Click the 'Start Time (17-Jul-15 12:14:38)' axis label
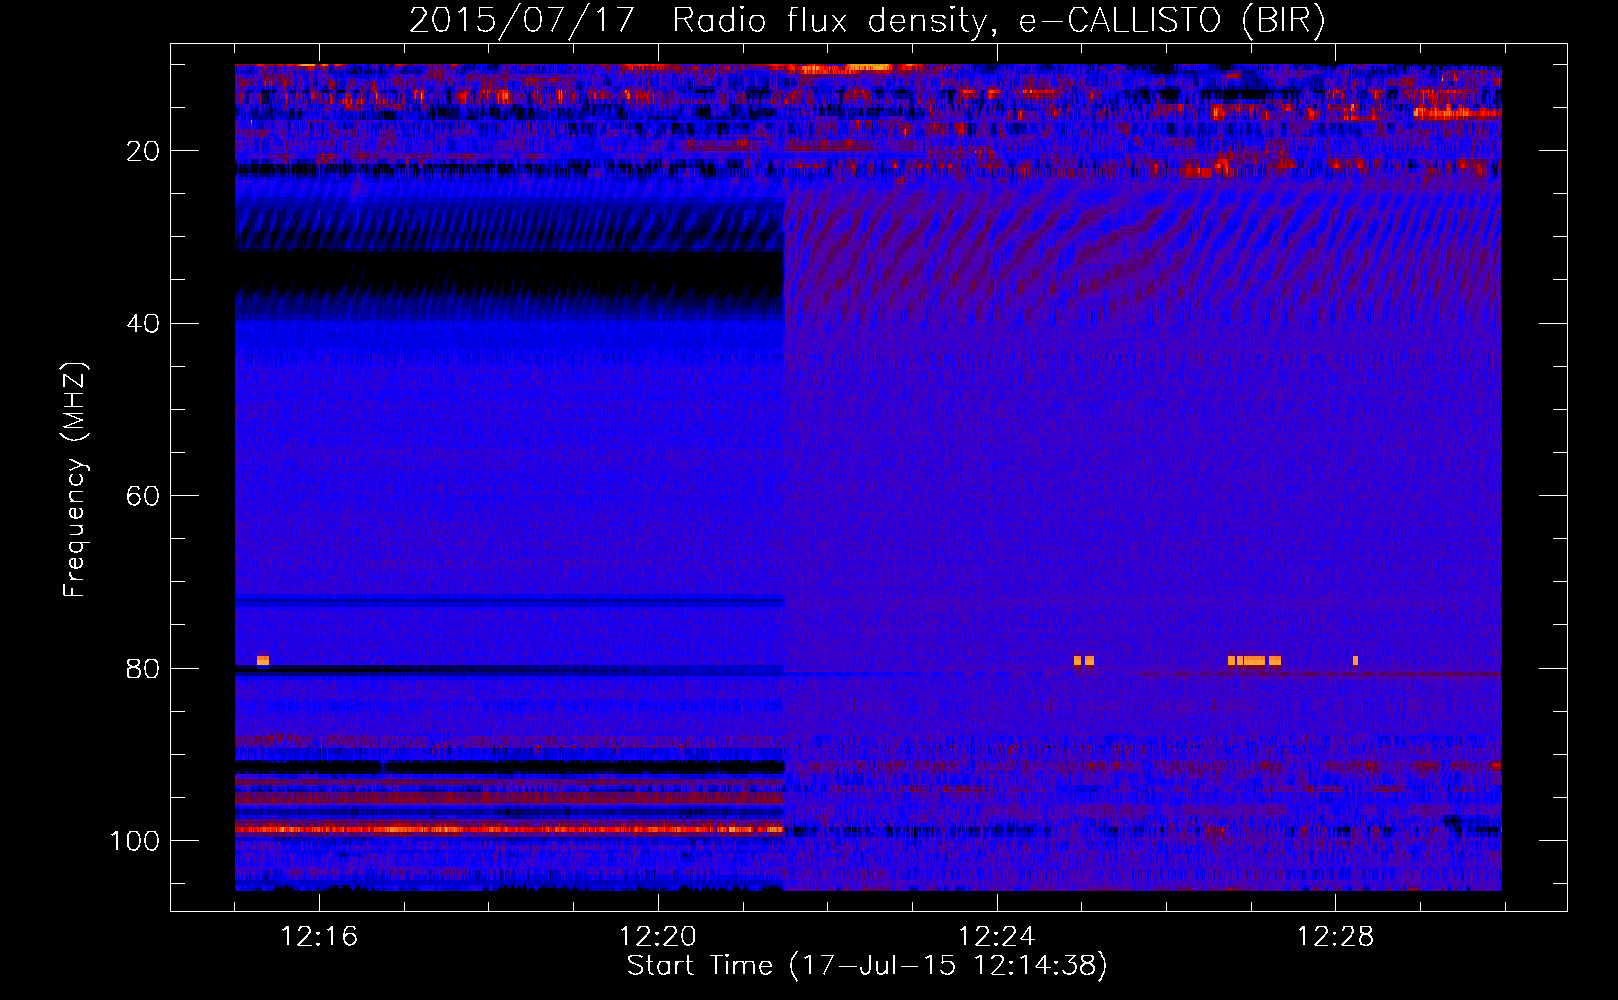 [867, 965]
